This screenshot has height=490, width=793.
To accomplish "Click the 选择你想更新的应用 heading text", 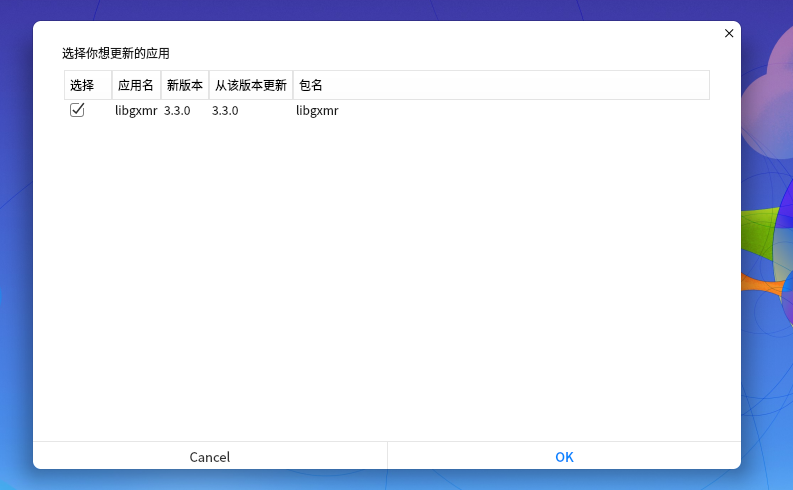I will pos(116,53).
